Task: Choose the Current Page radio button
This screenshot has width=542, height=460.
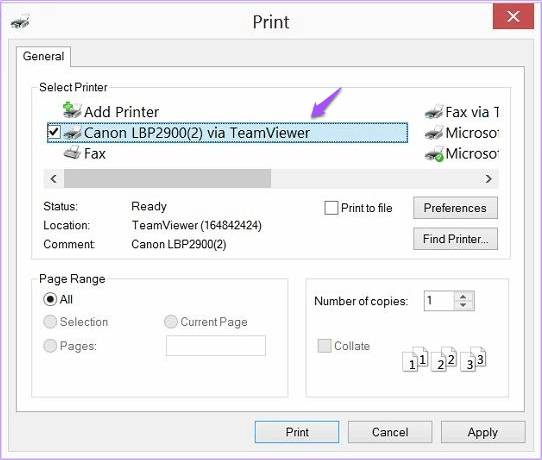Action: [x=171, y=322]
